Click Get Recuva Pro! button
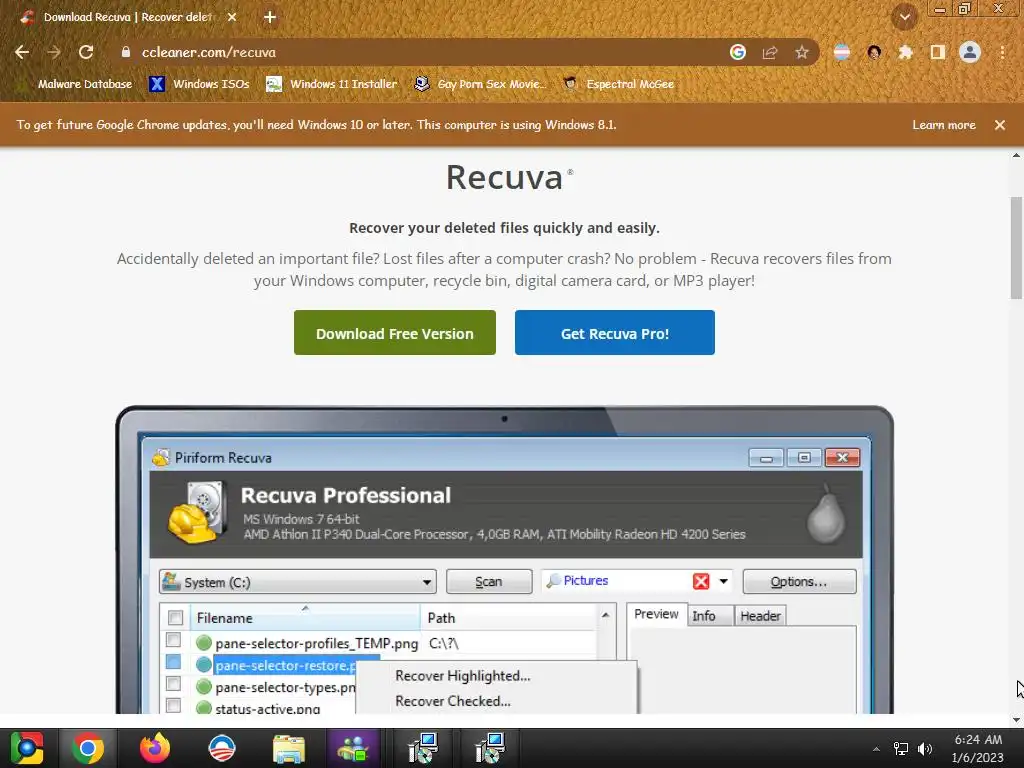 coord(615,333)
